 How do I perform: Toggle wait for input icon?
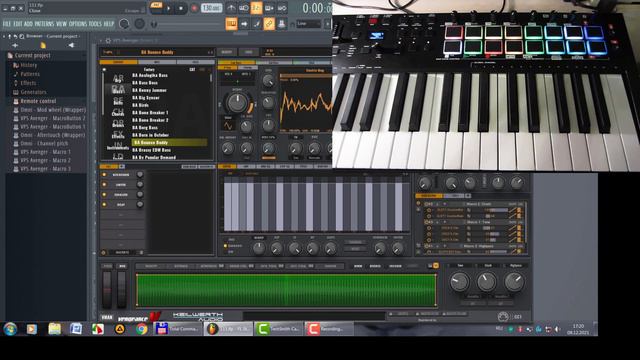[244, 8]
